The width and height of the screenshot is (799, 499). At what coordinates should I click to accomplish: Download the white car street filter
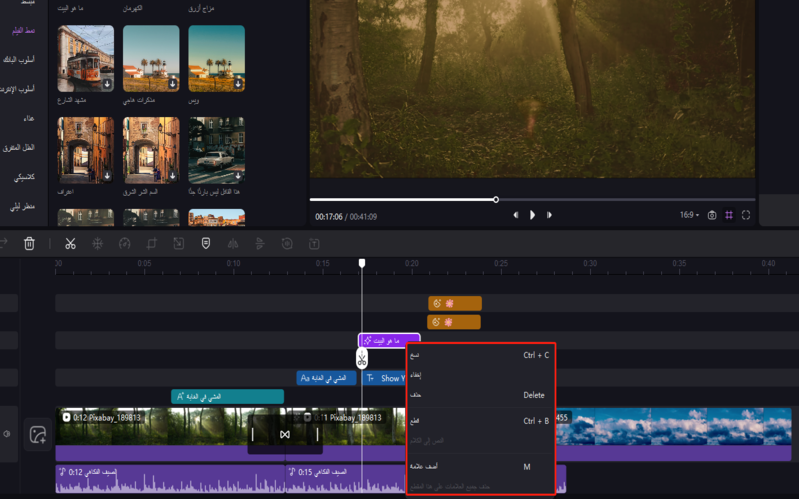click(x=238, y=176)
